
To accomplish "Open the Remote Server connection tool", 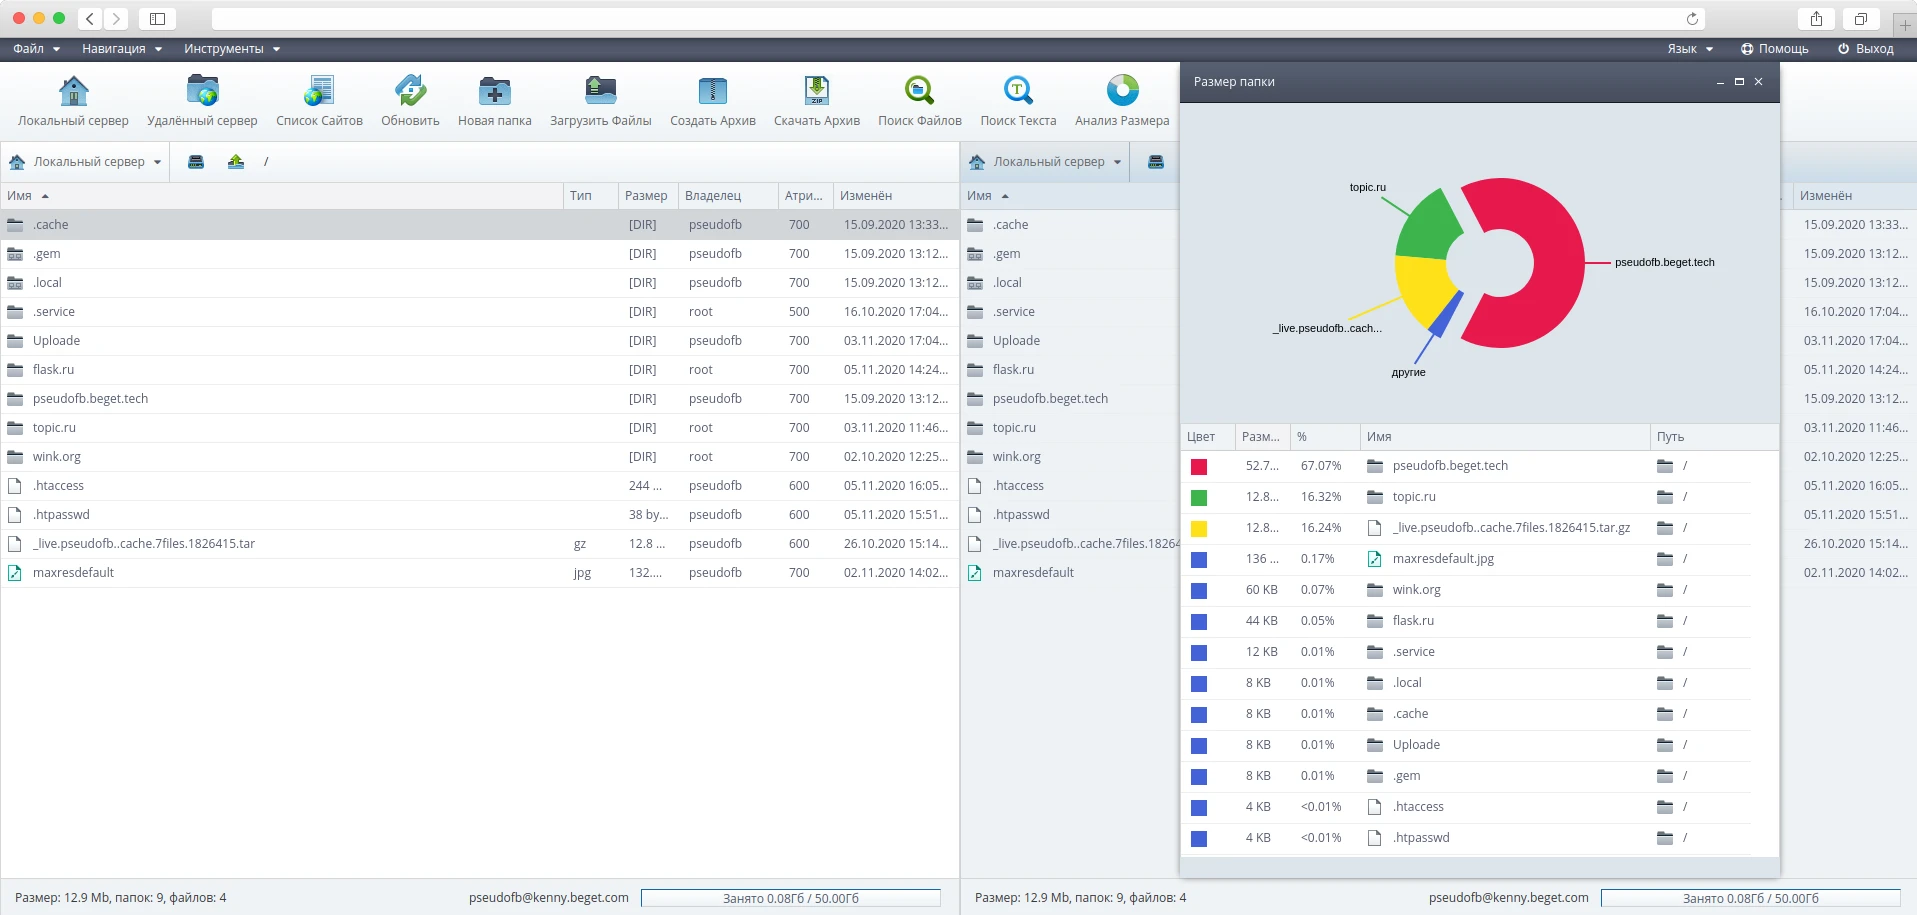I will pyautogui.click(x=202, y=91).
